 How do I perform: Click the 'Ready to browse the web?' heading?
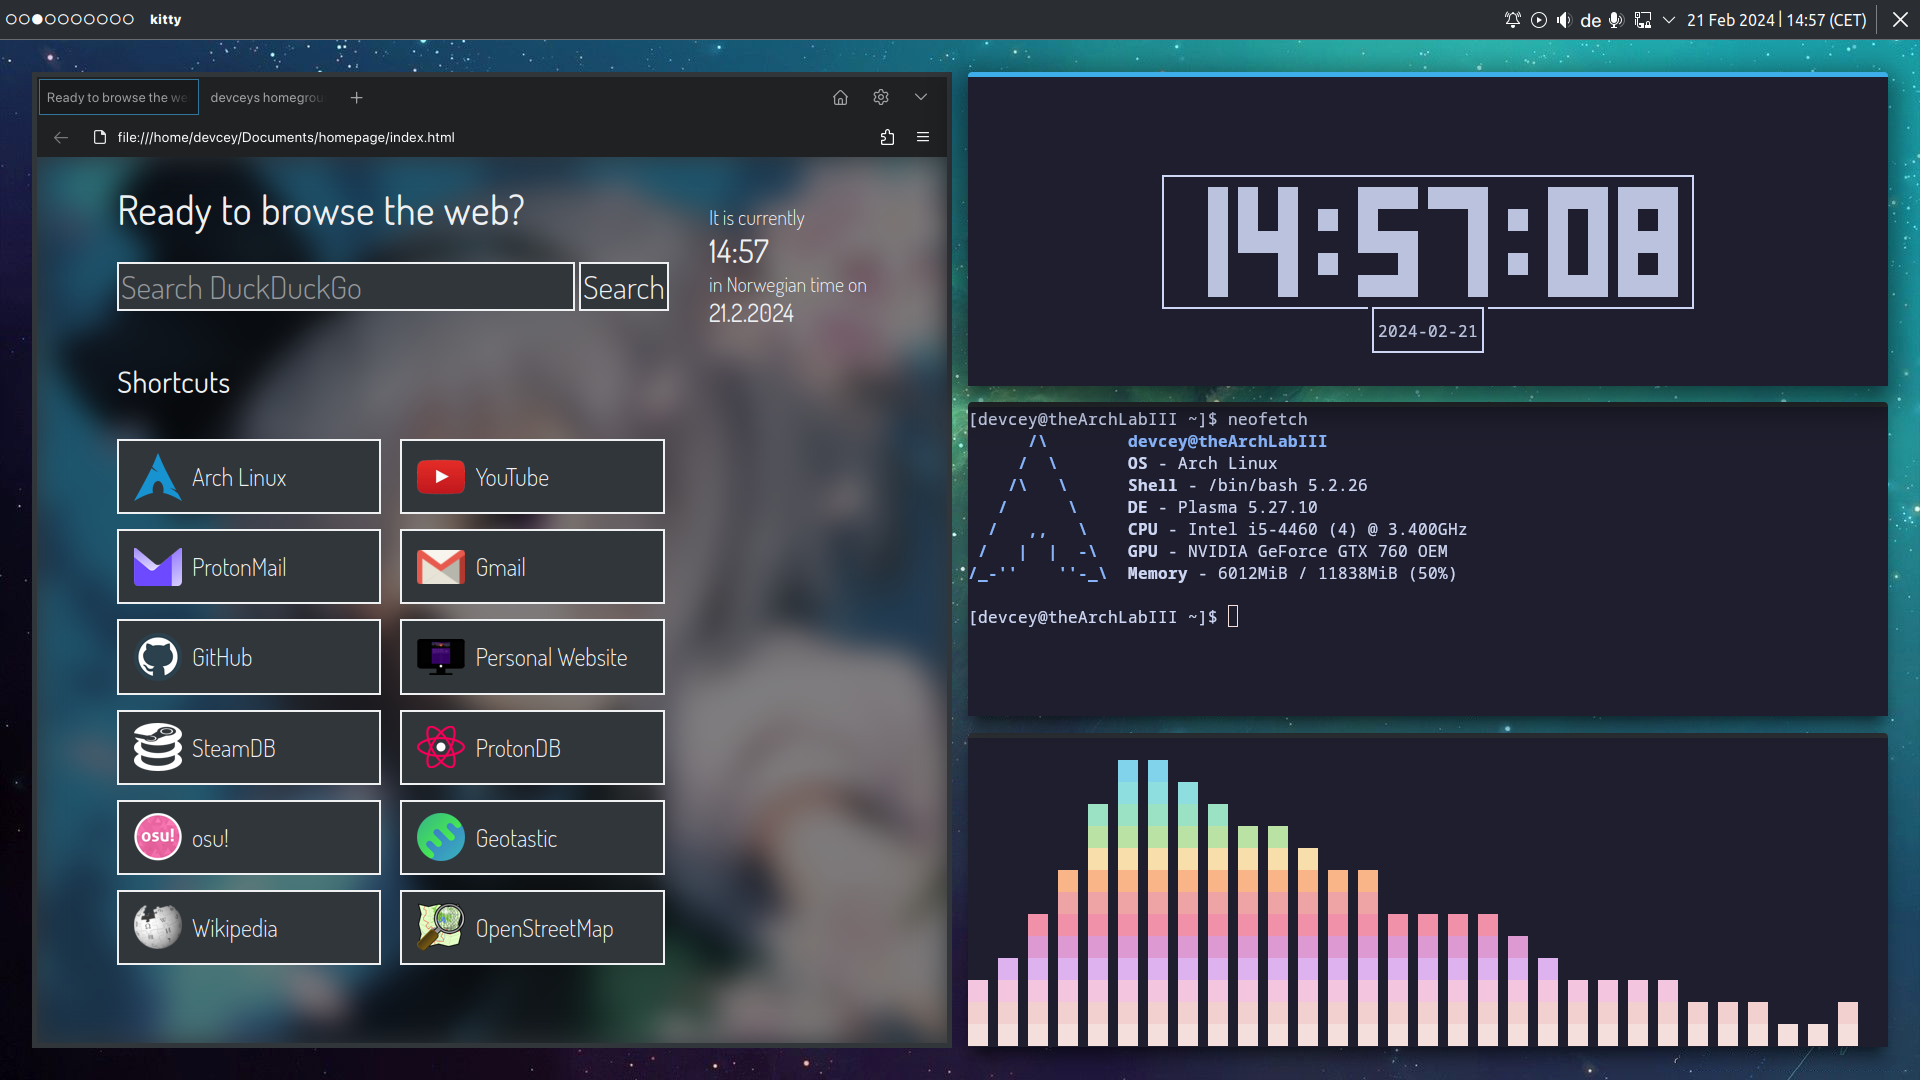tap(320, 211)
